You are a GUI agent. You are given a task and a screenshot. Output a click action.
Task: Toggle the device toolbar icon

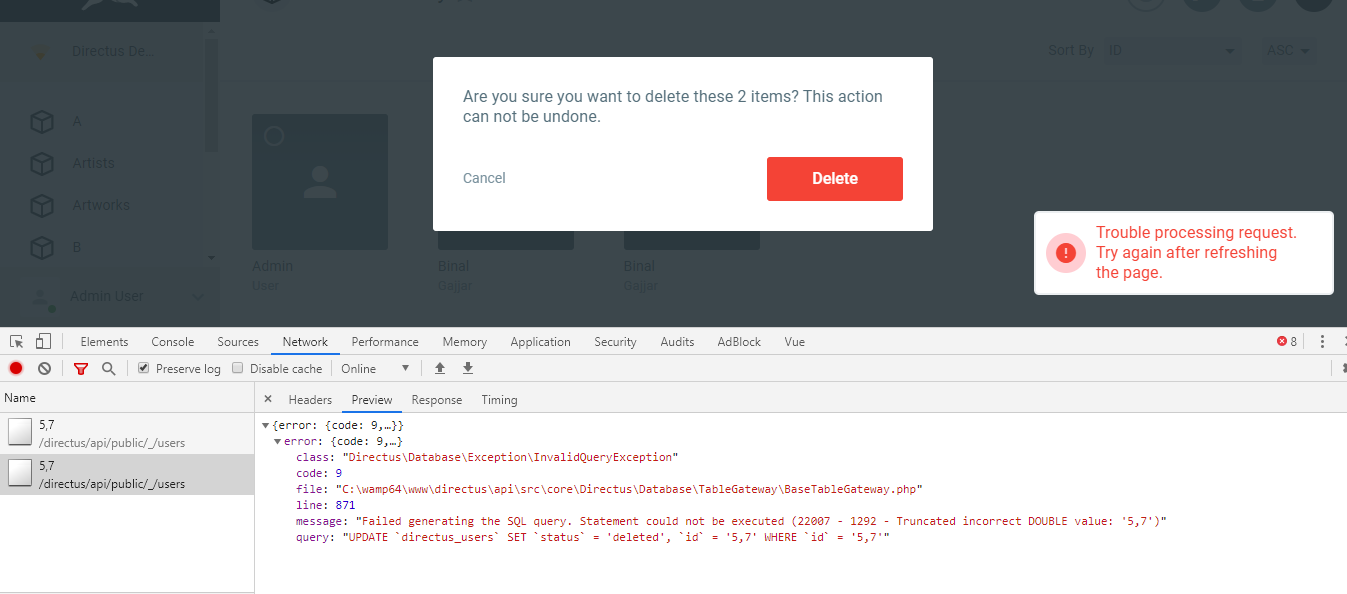[x=42, y=341]
